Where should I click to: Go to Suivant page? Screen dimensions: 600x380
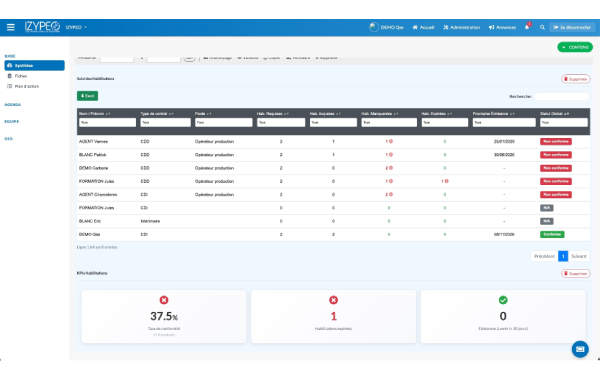pyautogui.click(x=579, y=256)
